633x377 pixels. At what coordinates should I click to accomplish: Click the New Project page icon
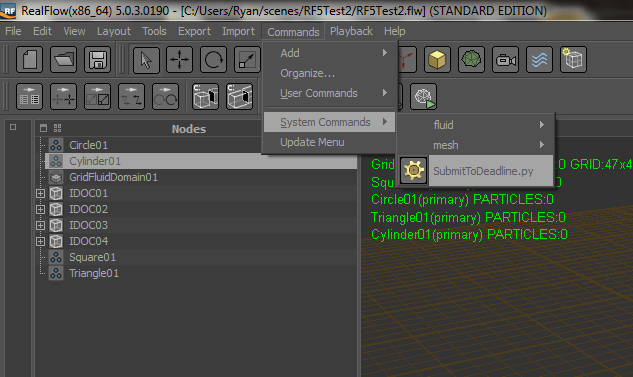(29, 60)
